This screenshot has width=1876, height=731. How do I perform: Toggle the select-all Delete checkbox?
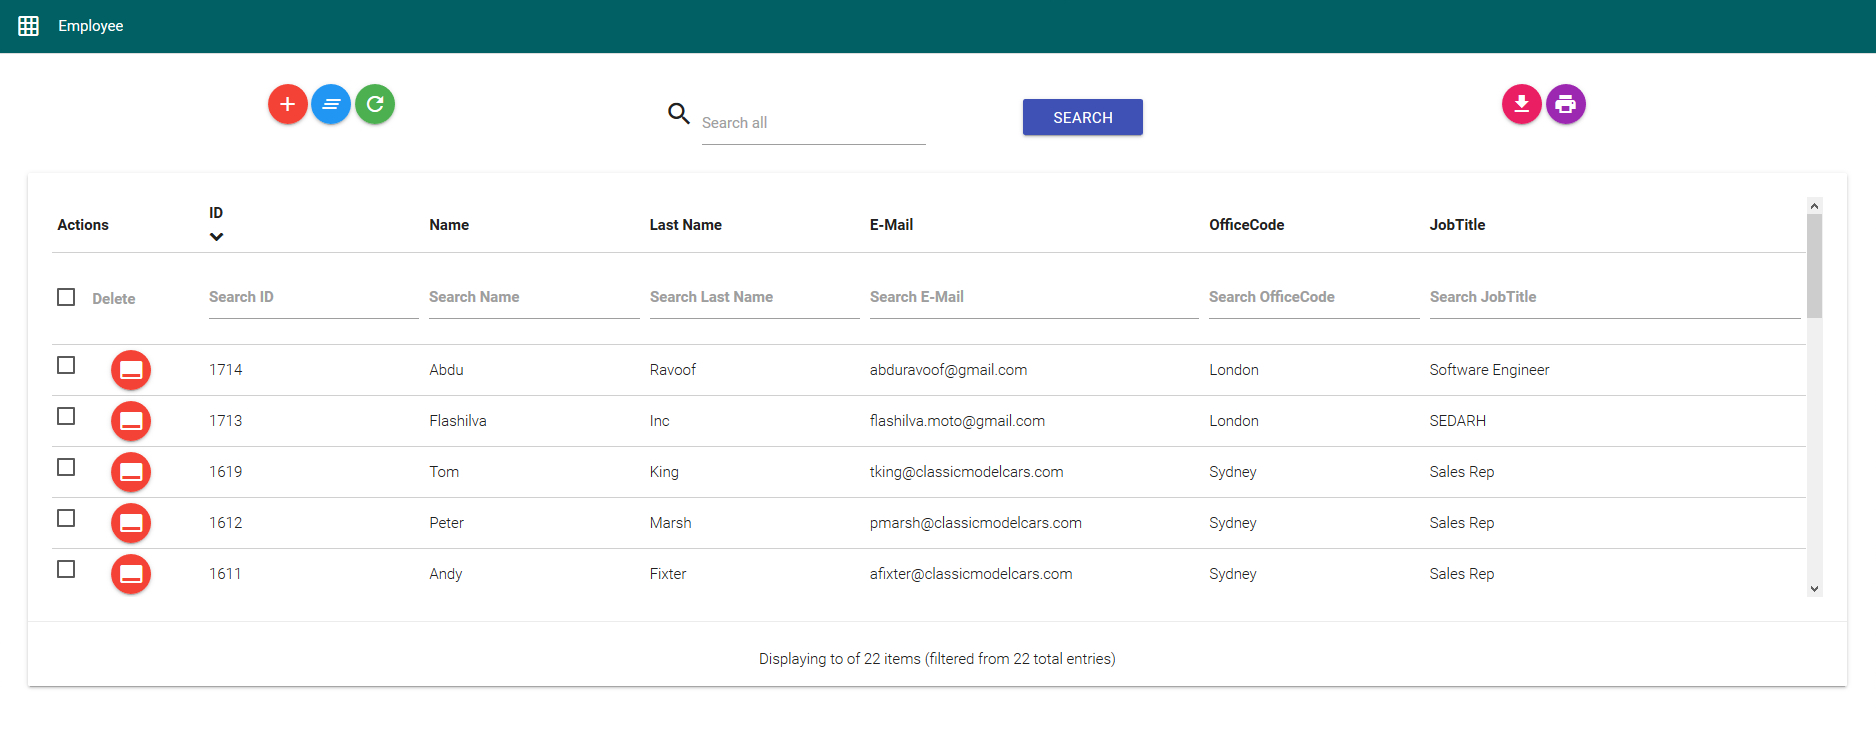pos(66,297)
